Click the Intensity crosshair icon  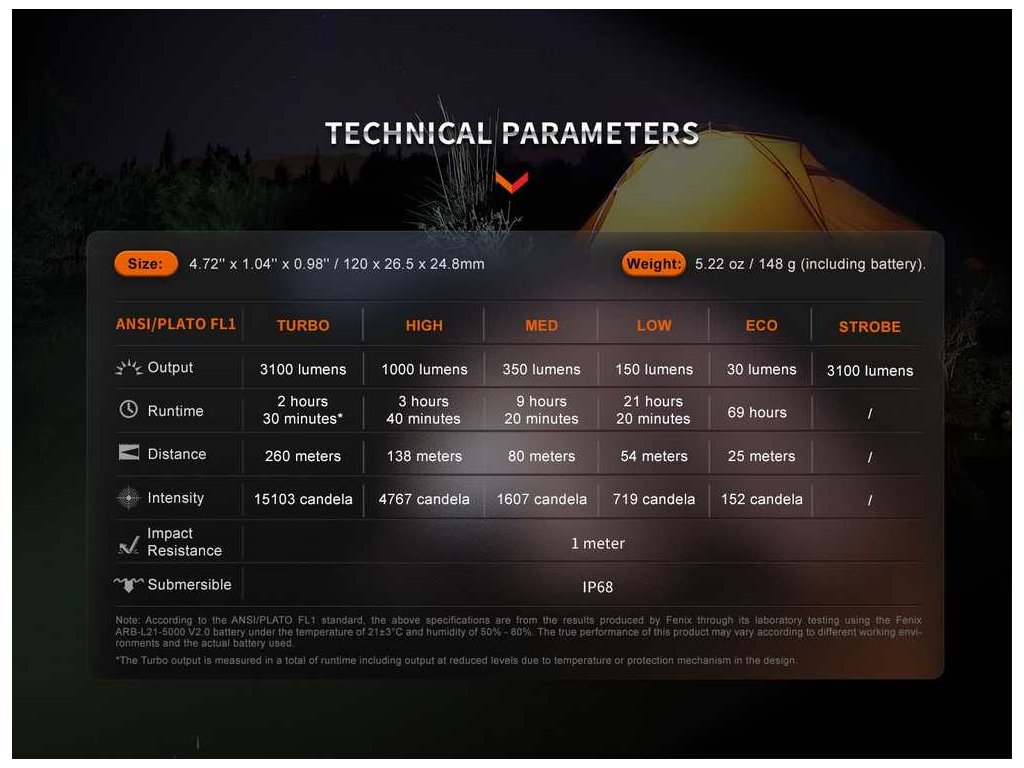click(129, 498)
